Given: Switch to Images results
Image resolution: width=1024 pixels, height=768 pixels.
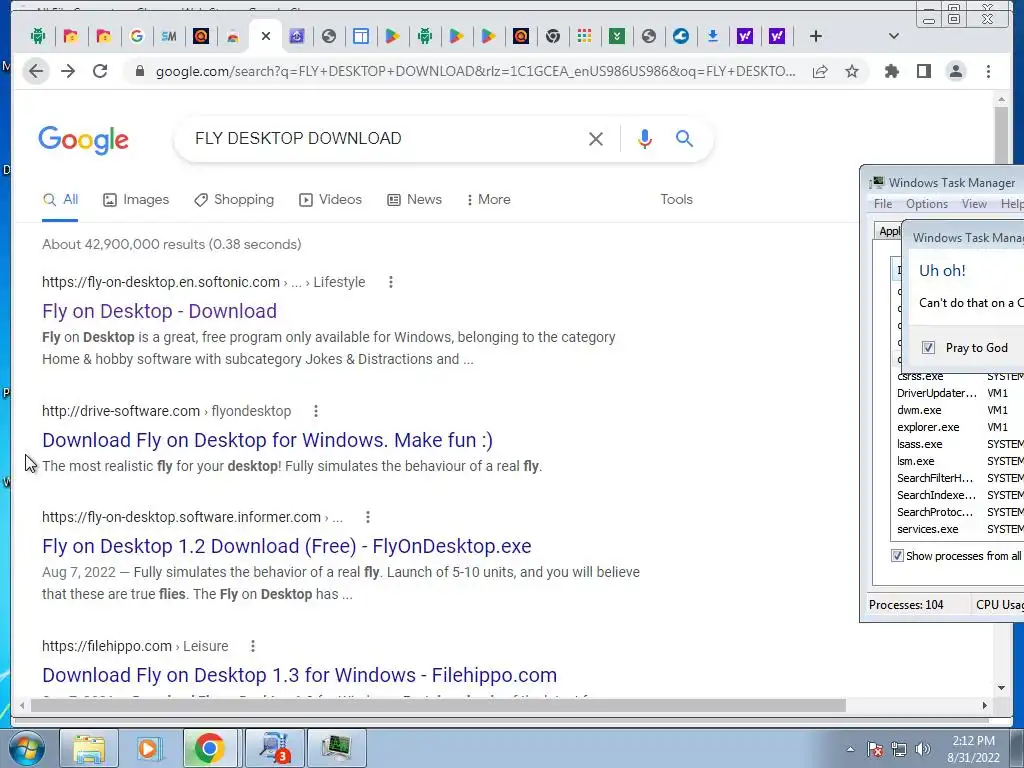Looking at the screenshot, I should [x=136, y=200].
